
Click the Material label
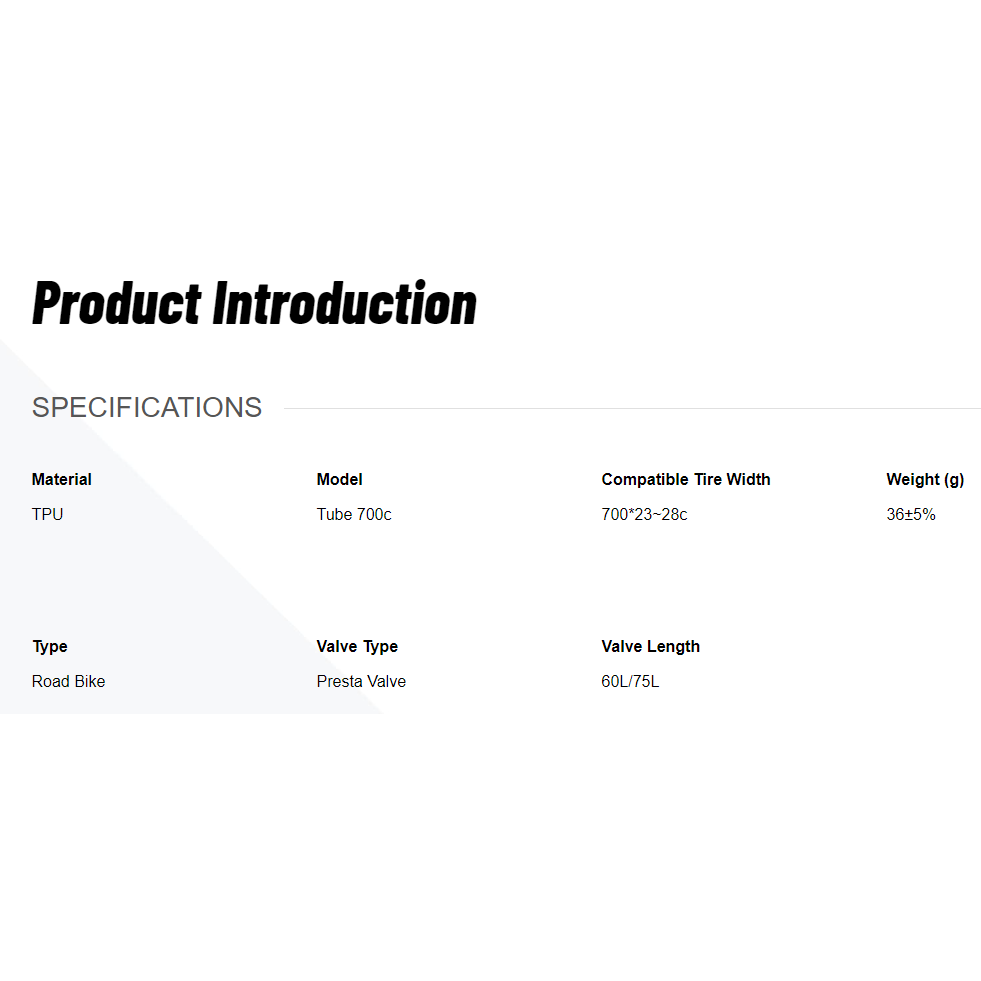pos(62,480)
